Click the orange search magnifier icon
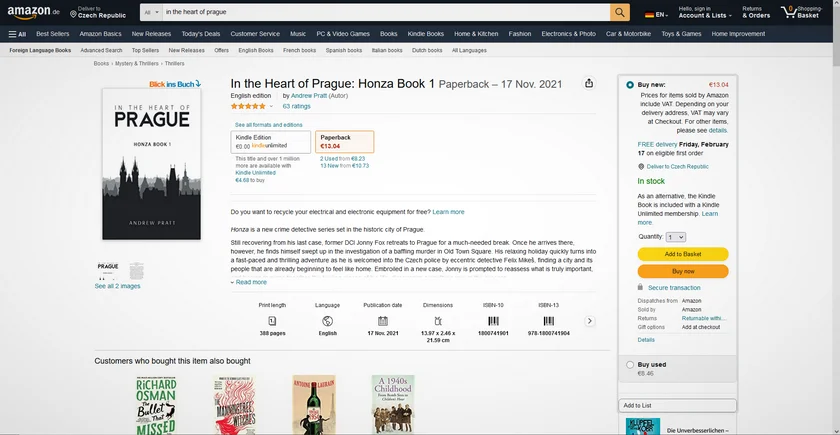This screenshot has width=840, height=435. point(620,12)
